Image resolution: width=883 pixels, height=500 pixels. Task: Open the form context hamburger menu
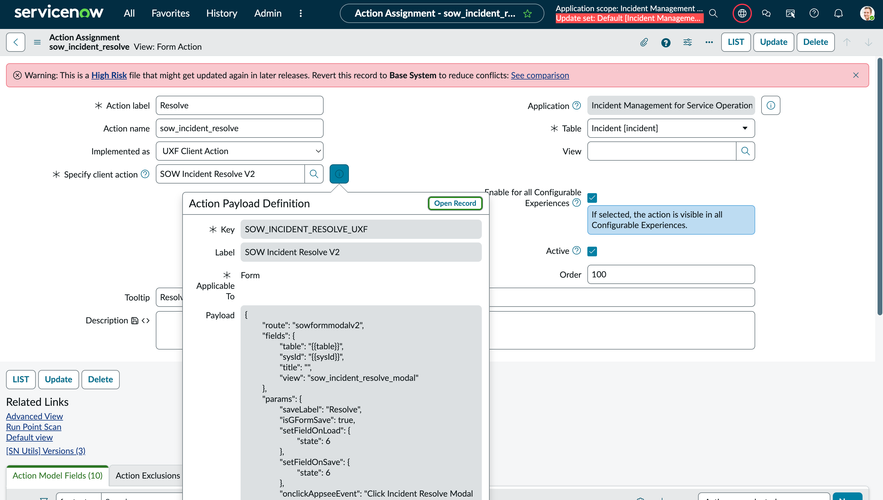(37, 42)
